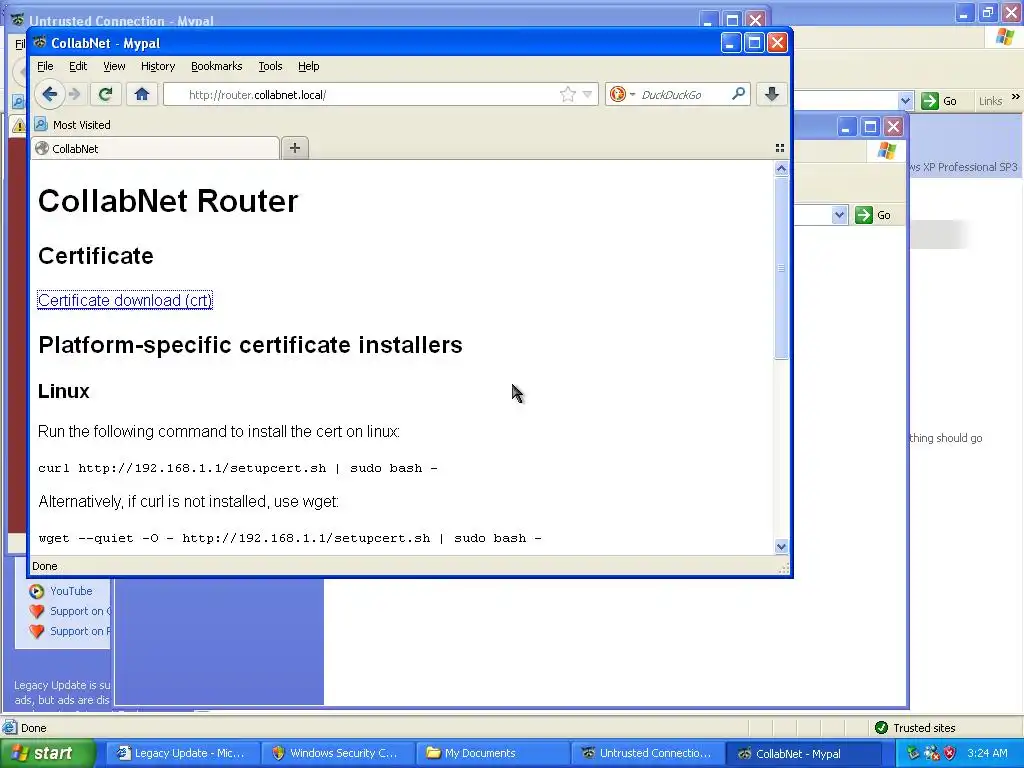Open the History menu
Image resolution: width=1024 pixels, height=768 pixels.
158,66
